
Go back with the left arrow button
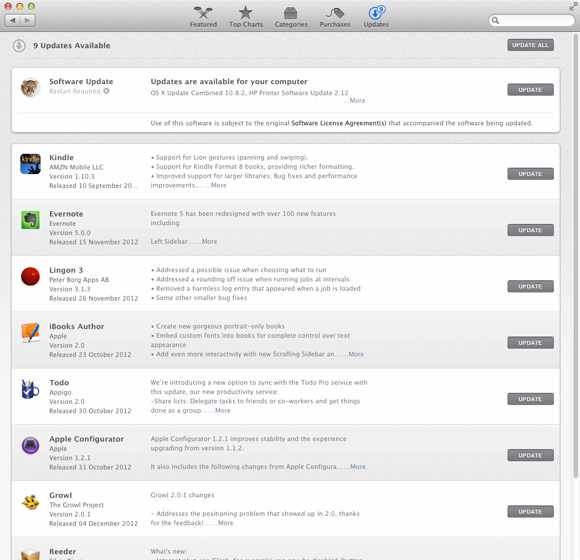pos(13,20)
